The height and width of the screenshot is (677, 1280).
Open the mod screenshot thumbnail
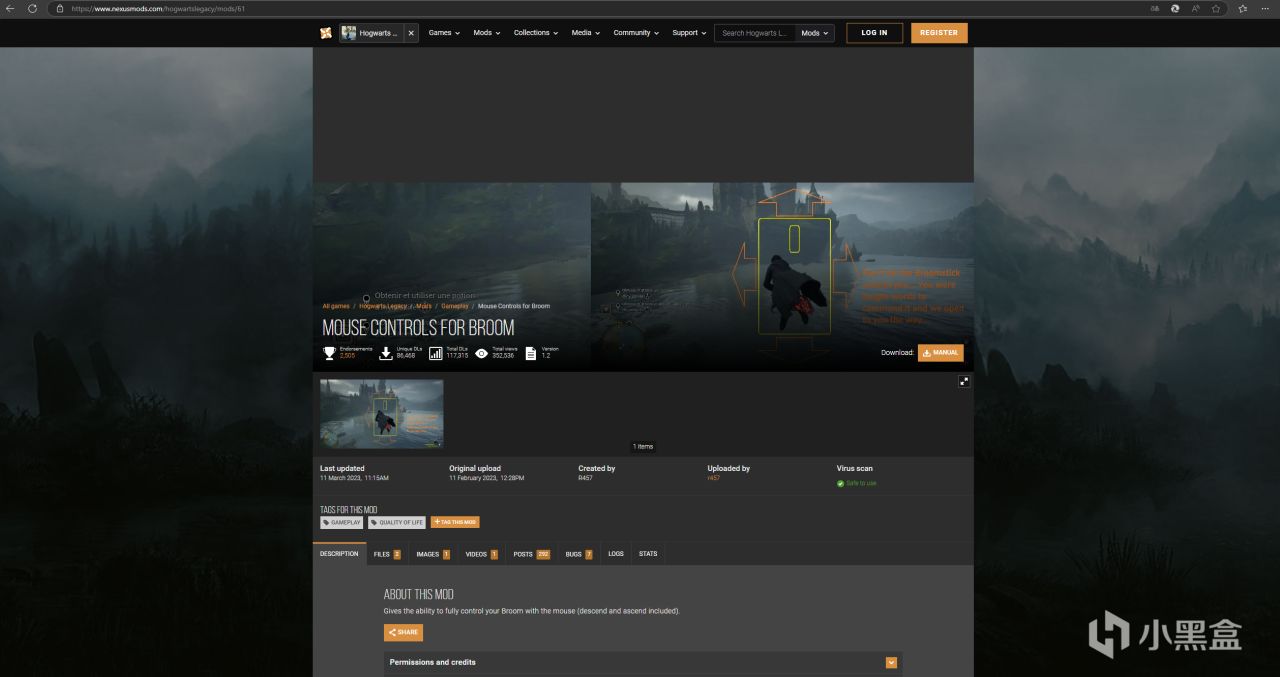point(382,413)
